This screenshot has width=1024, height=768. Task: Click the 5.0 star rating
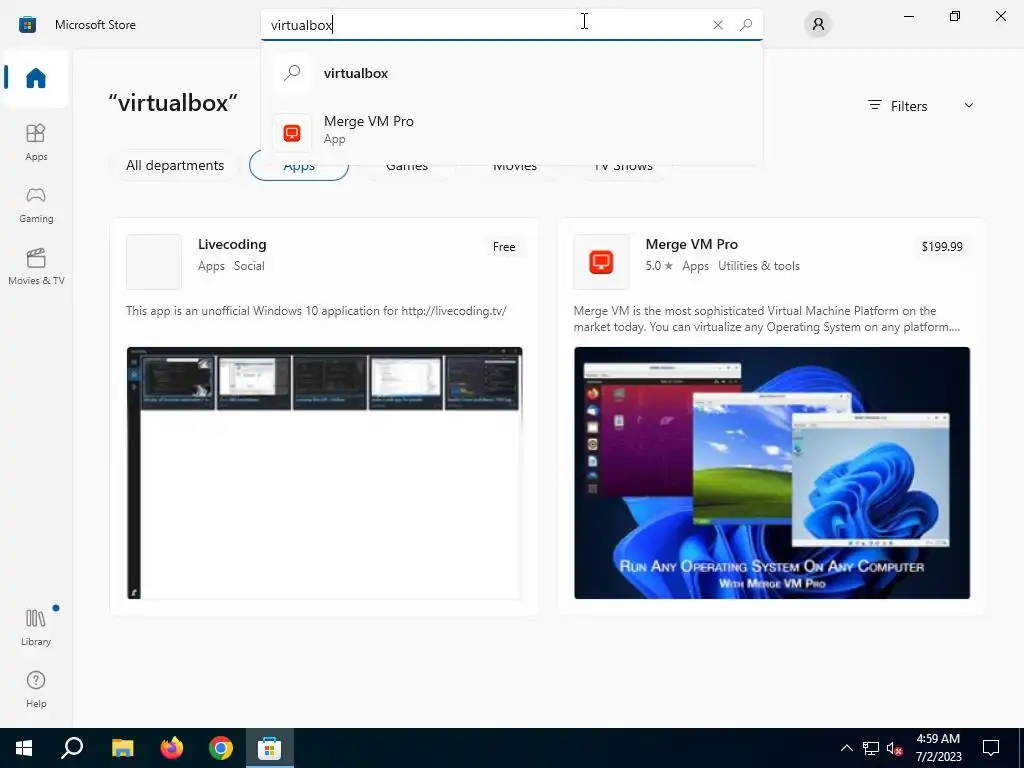pos(659,266)
